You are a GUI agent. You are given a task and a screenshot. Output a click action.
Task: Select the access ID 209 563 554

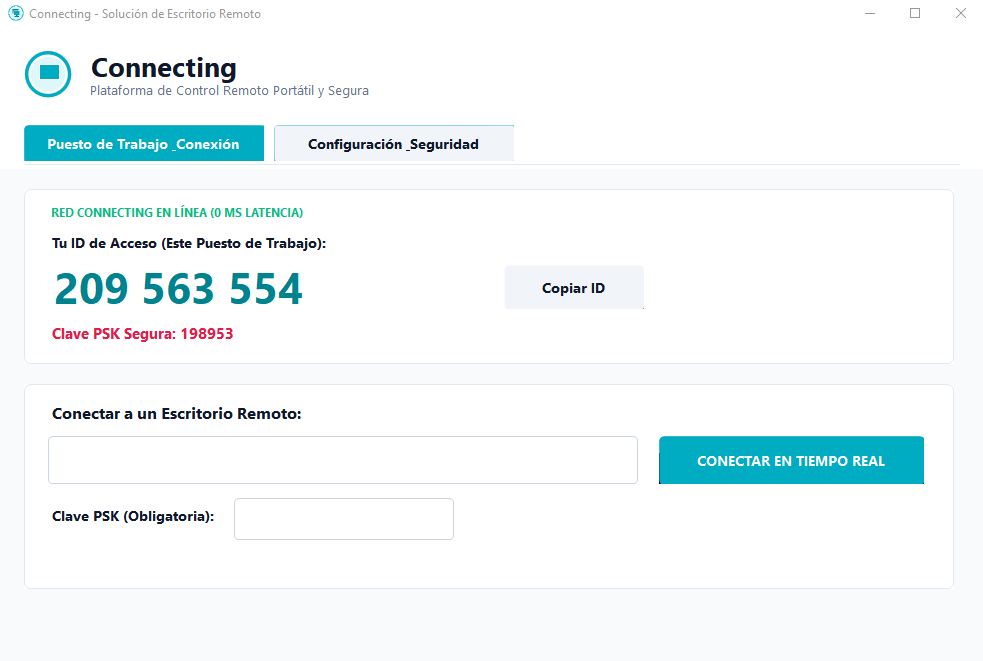[x=179, y=289]
